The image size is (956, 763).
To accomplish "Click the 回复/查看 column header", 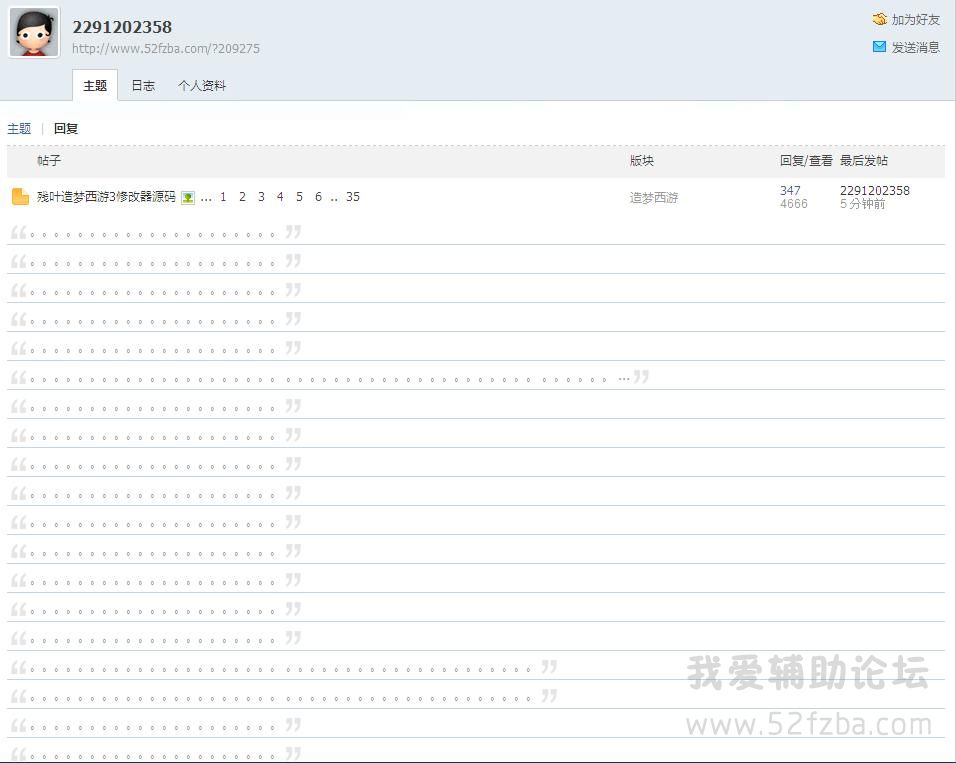I will click(x=806, y=160).
